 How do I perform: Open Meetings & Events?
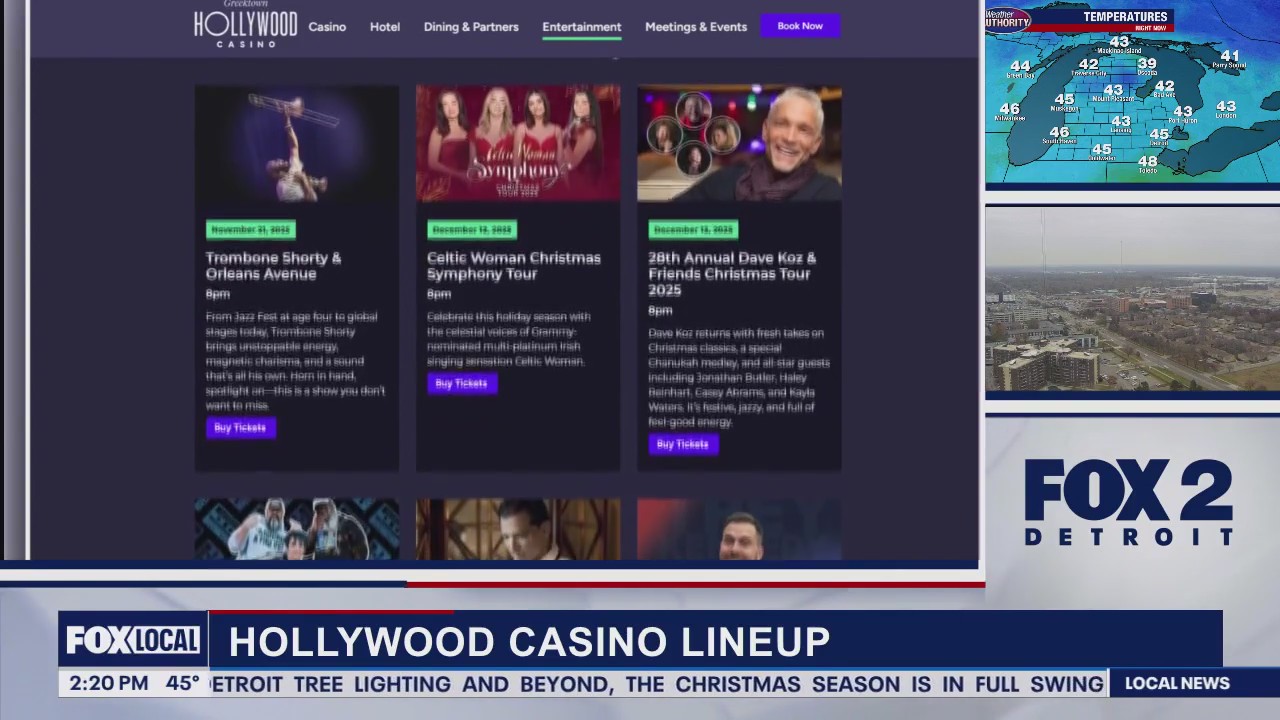[x=696, y=27]
